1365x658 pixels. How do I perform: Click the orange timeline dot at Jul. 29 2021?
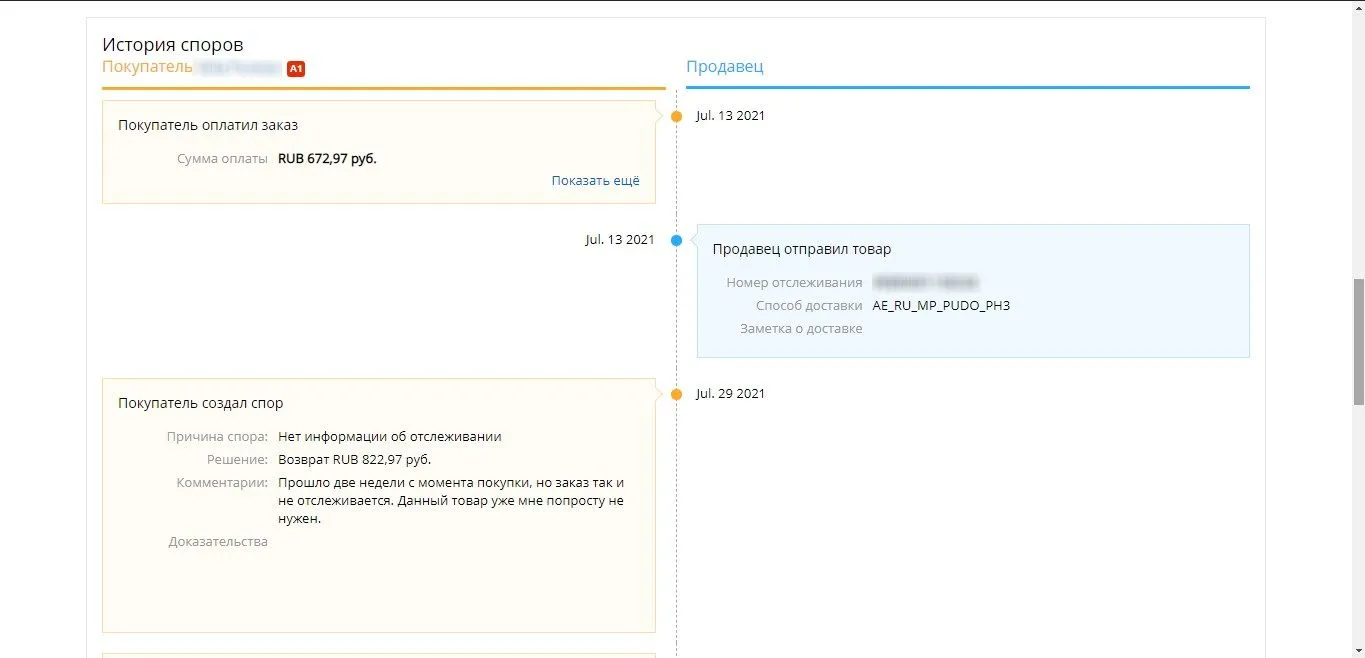coord(676,394)
